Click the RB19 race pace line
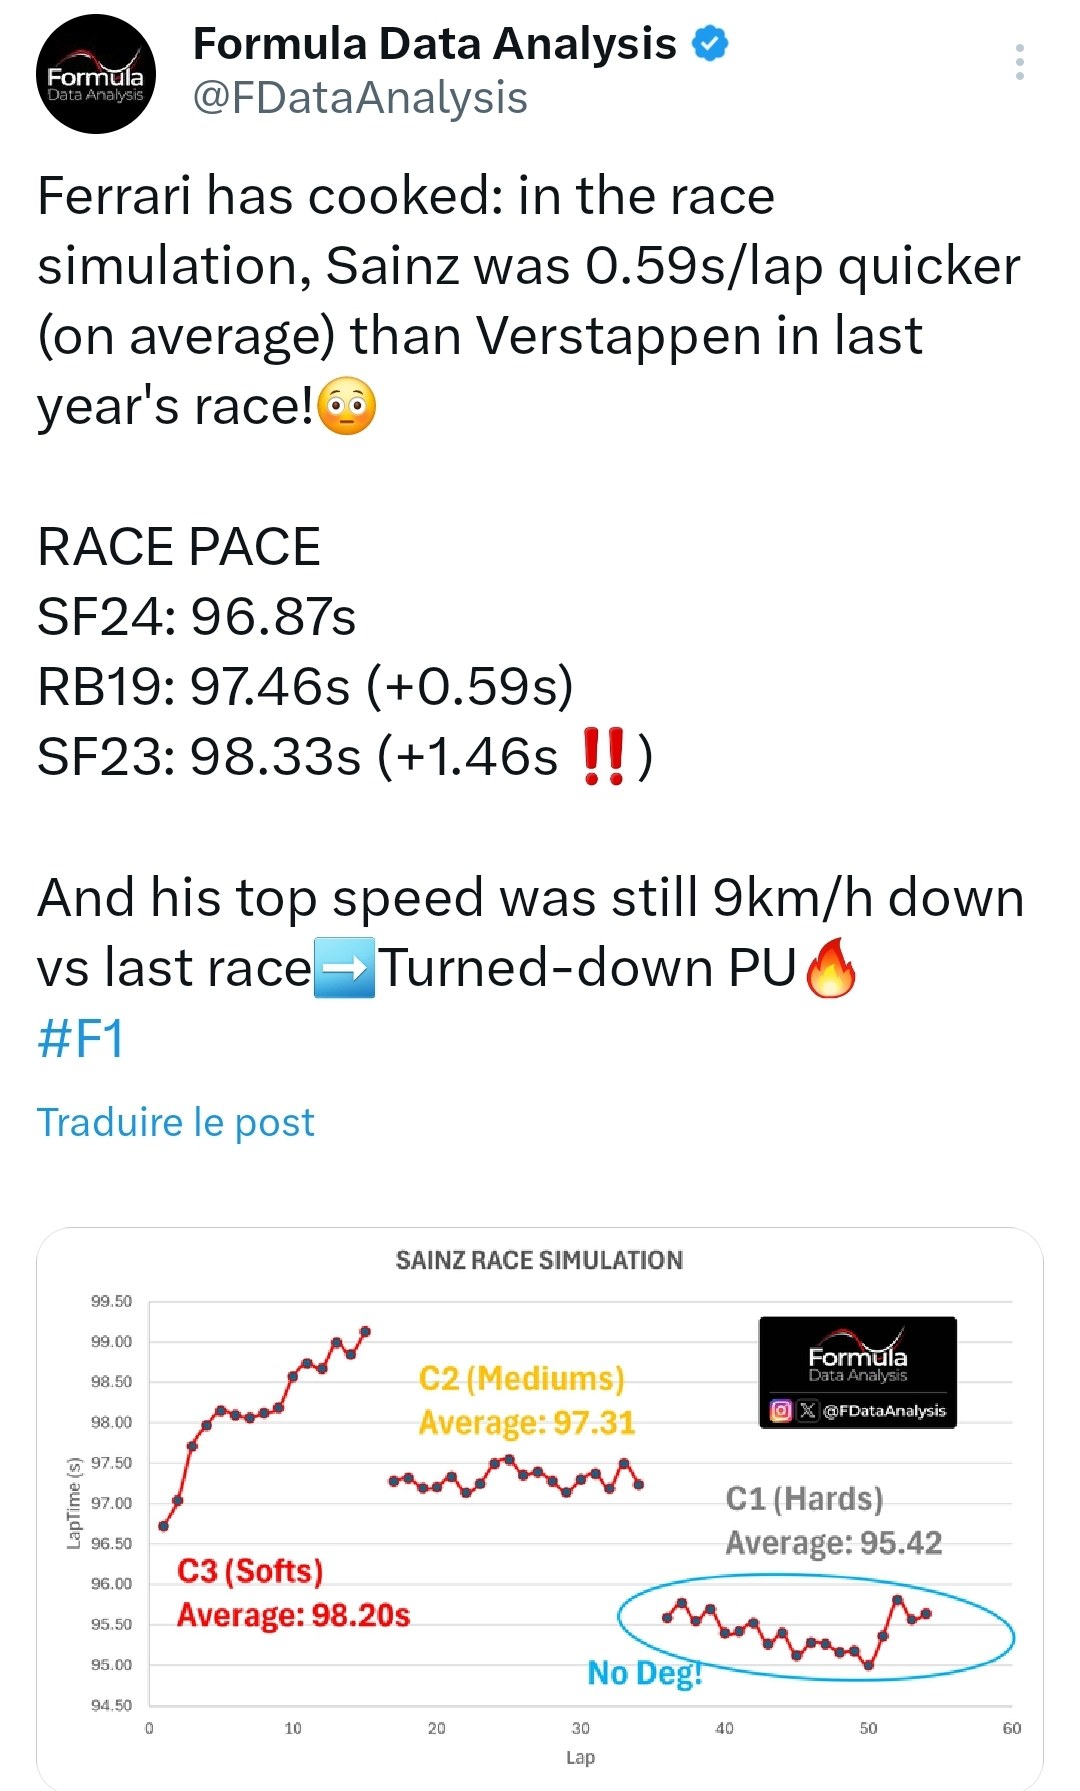 (x=305, y=687)
